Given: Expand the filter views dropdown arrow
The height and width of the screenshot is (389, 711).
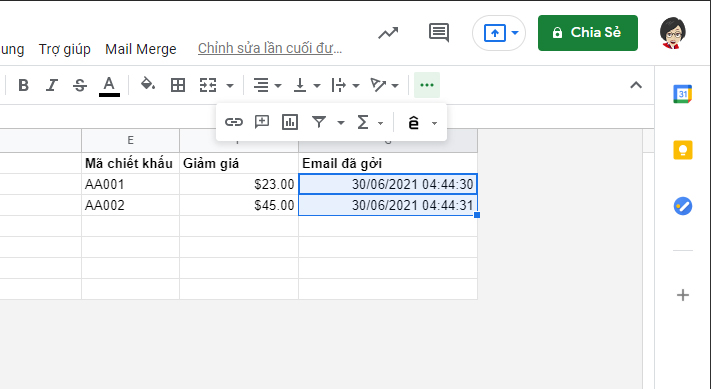Looking at the screenshot, I should [341, 122].
